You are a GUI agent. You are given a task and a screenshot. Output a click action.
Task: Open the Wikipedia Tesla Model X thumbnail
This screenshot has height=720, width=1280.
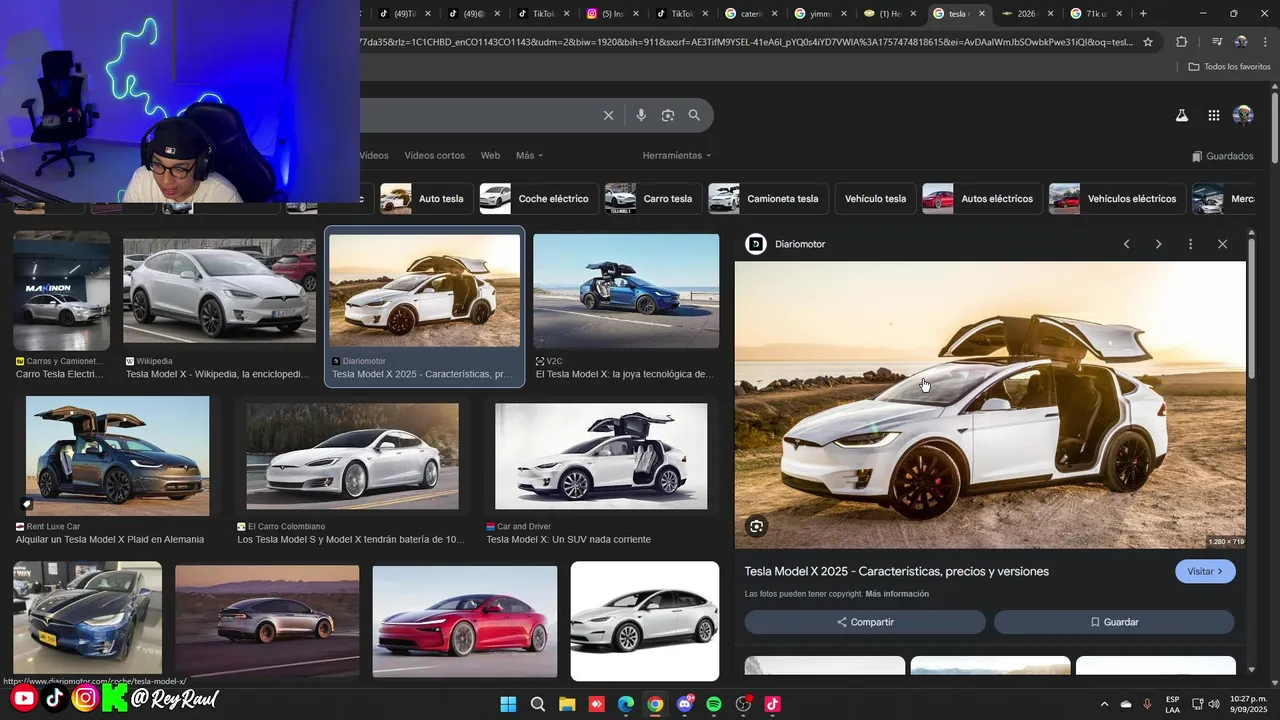[219, 290]
